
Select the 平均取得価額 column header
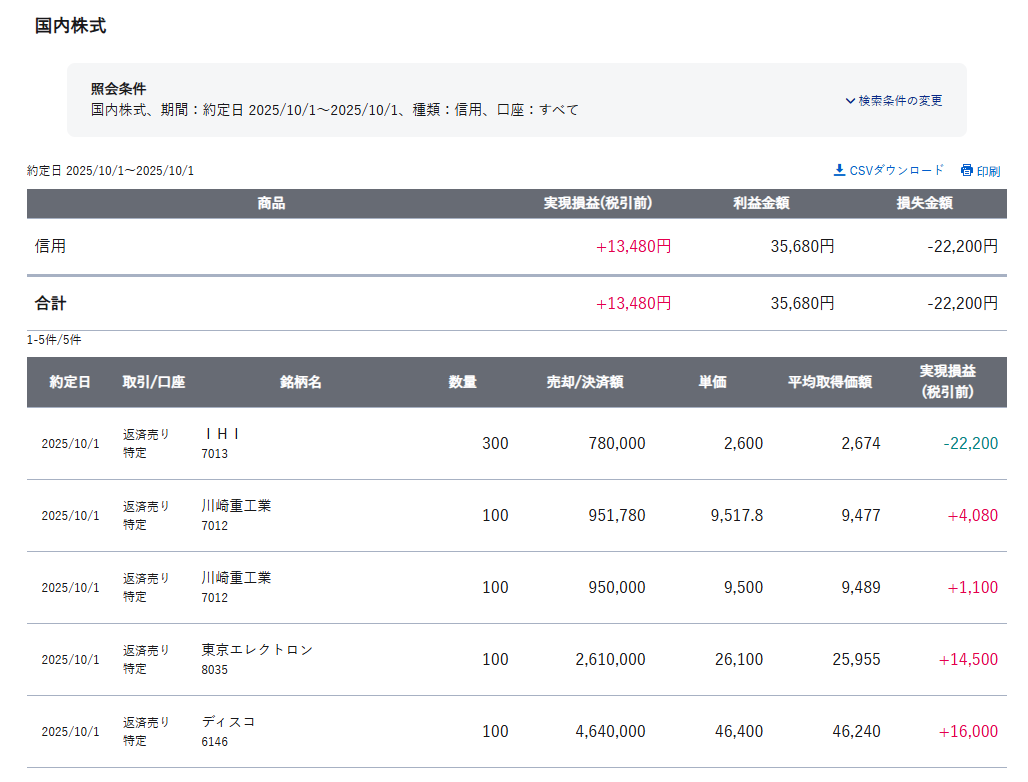tap(829, 382)
